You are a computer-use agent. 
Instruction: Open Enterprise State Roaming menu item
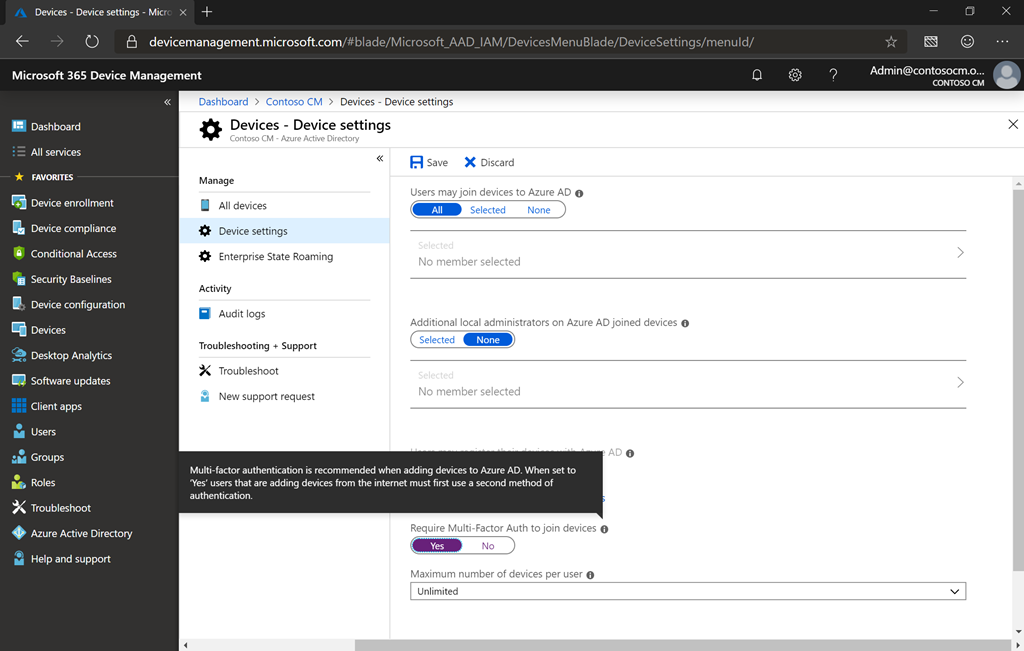click(x=275, y=257)
